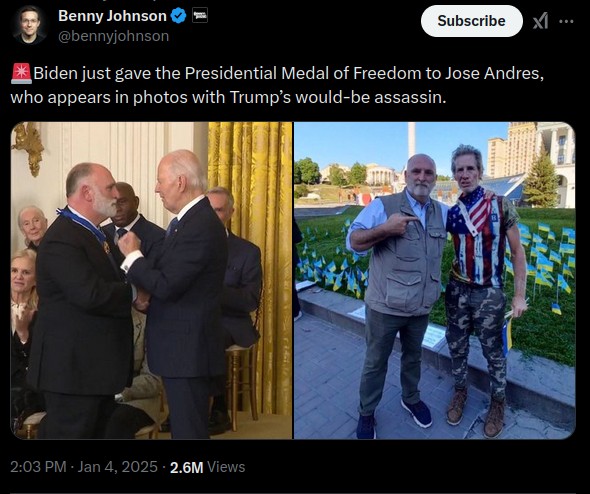This screenshot has height=494, width=590.
Task: Click the Ukrainian flags on the lawn
Action: 546,256
